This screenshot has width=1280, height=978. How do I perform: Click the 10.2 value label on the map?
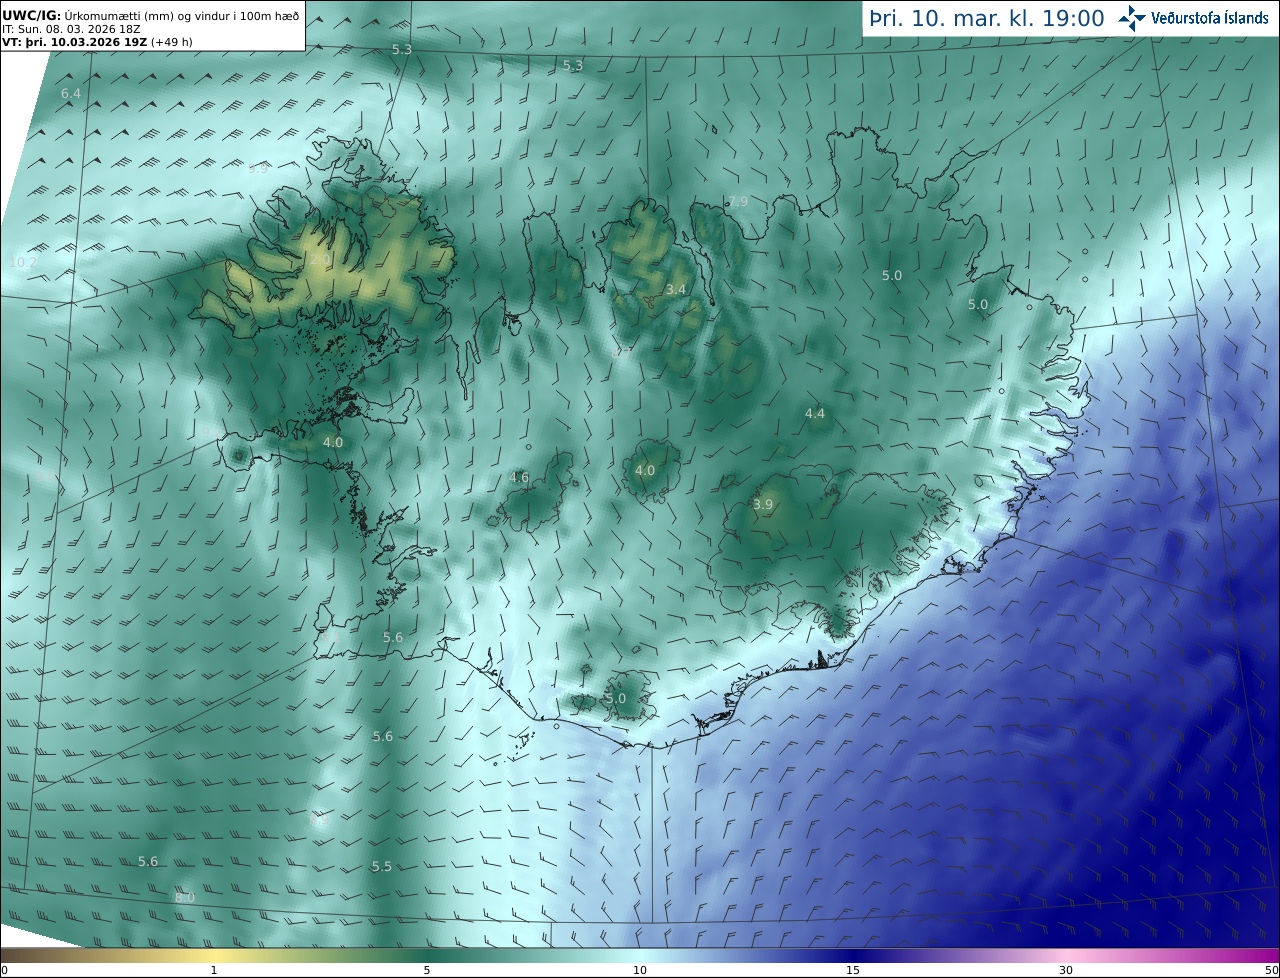coord(22,262)
